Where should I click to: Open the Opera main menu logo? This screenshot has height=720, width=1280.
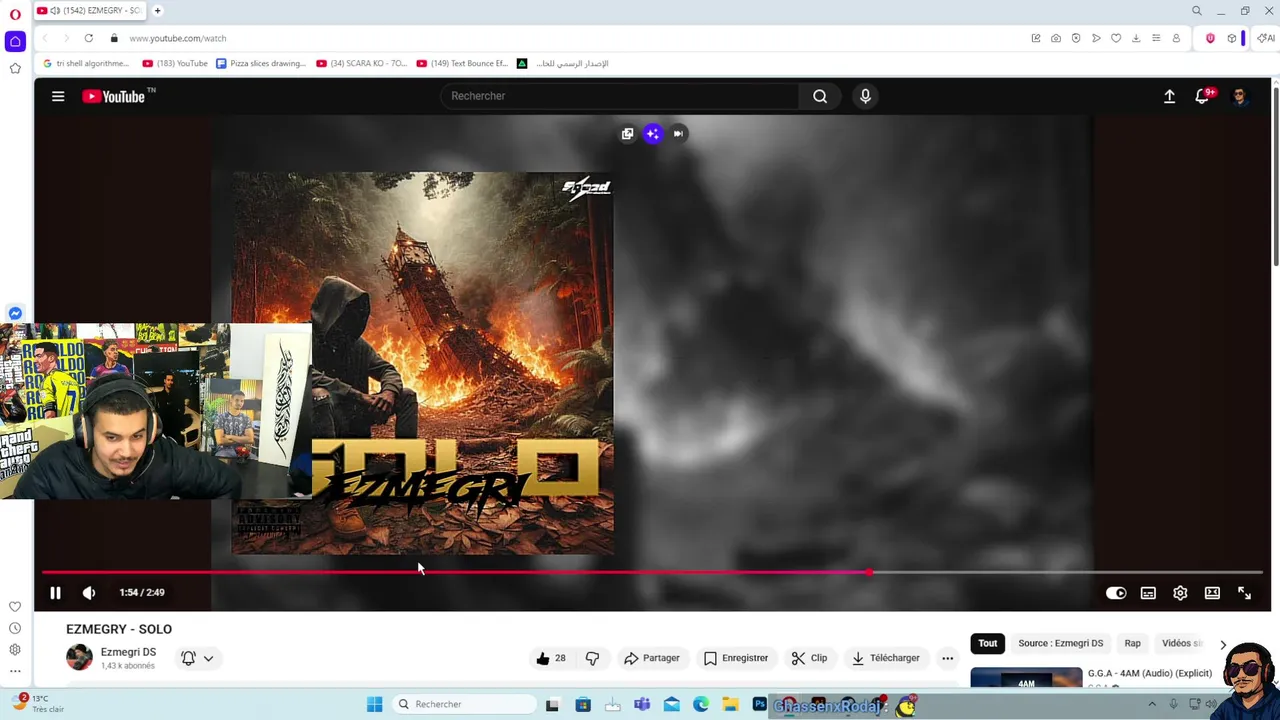pyautogui.click(x=15, y=14)
